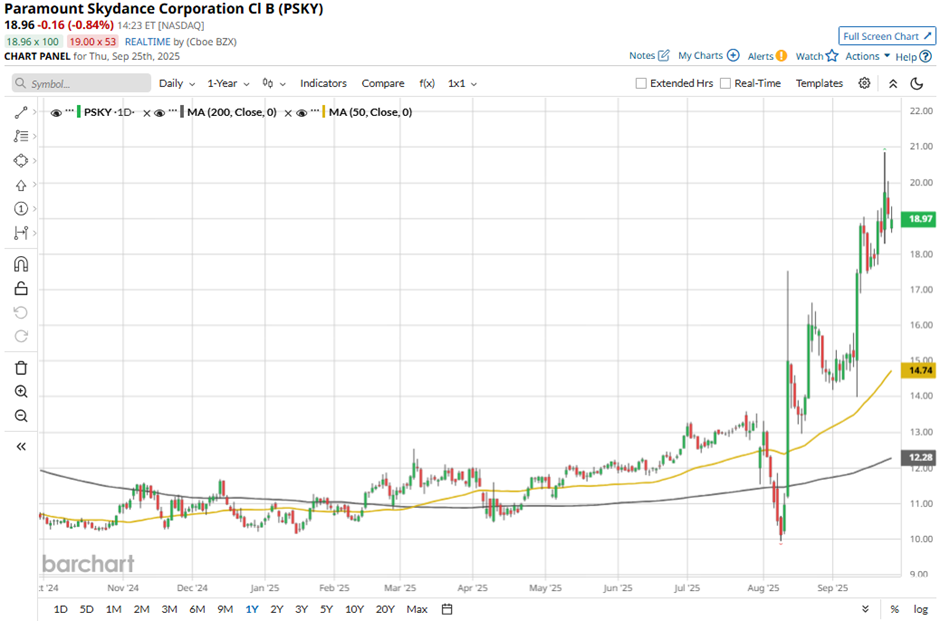Enable the Extended Hrs checkbox
The height and width of the screenshot is (621, 940).
[641, 83]
